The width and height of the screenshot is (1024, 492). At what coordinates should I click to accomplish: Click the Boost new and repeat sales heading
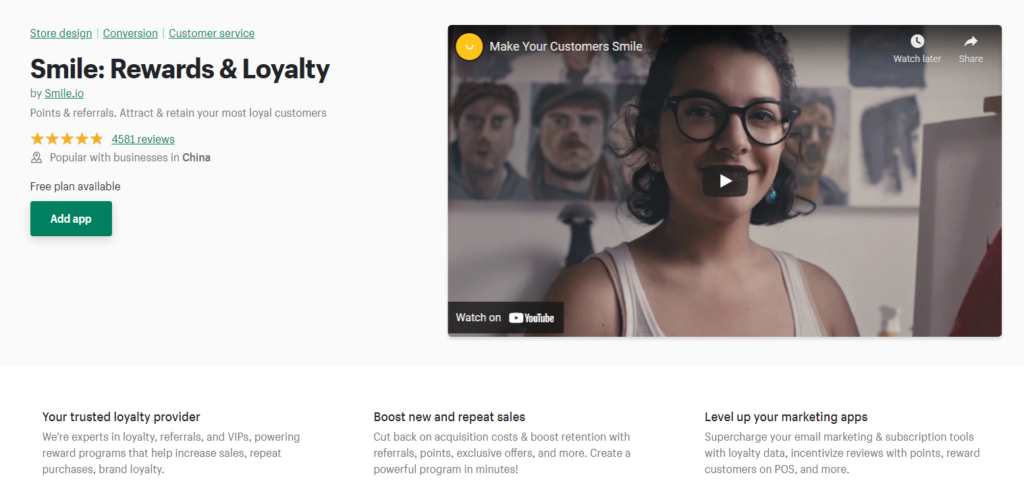(x=449, y=417)
